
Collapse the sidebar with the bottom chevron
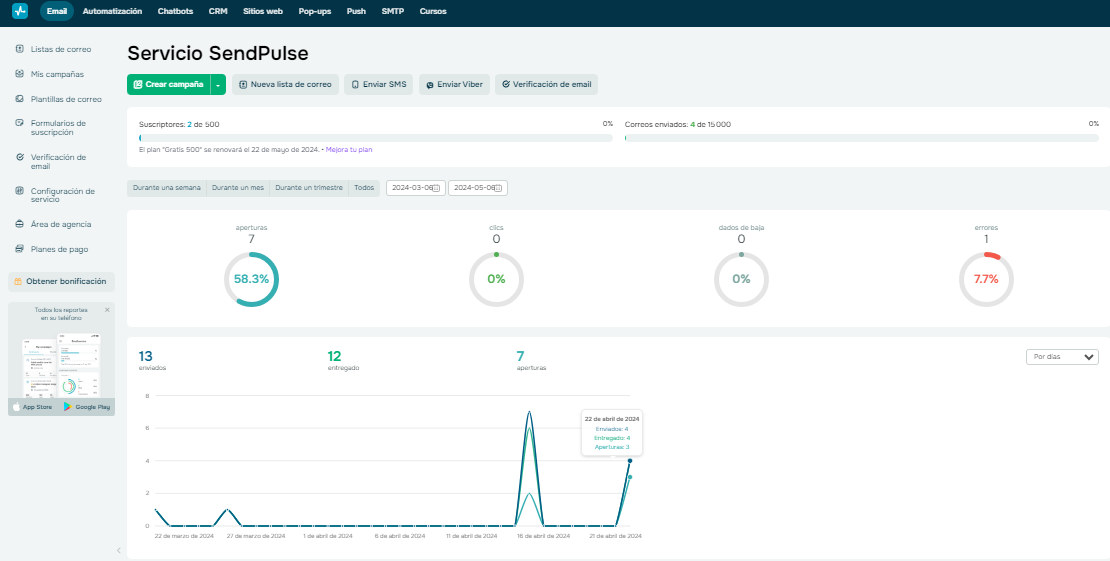(118, 550)
